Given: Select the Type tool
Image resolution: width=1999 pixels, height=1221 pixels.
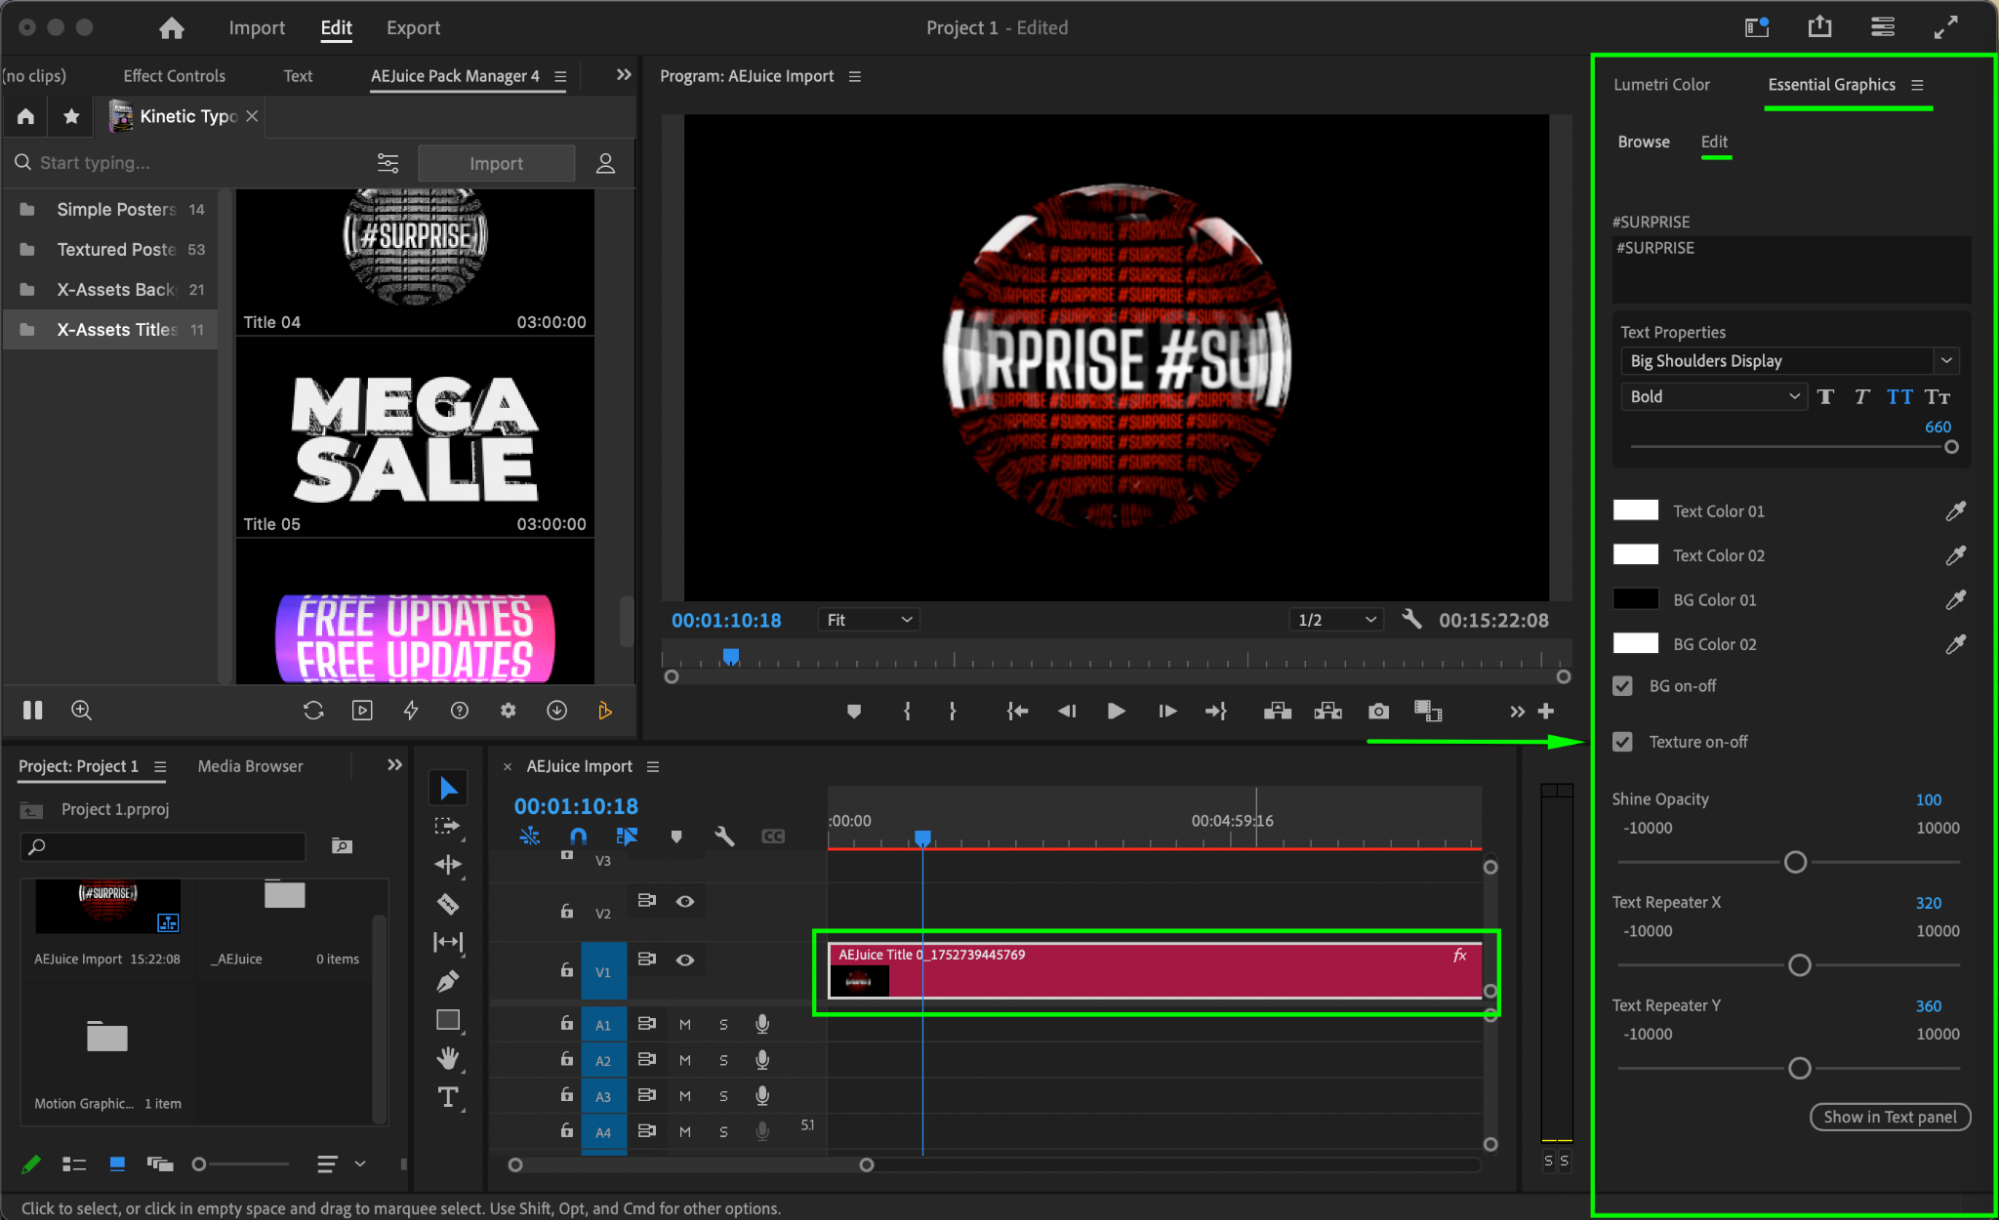Looking at the screenshot, I should coord(448,1097).
